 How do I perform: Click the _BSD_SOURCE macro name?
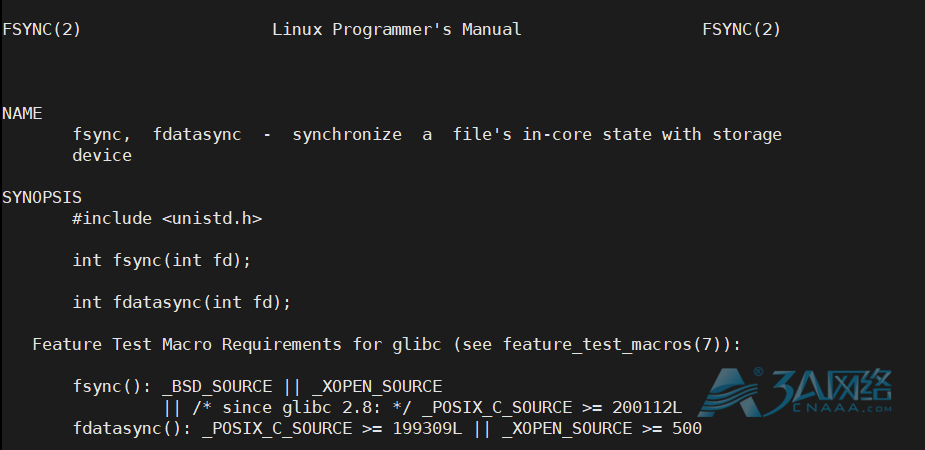[x=216, y=386]
